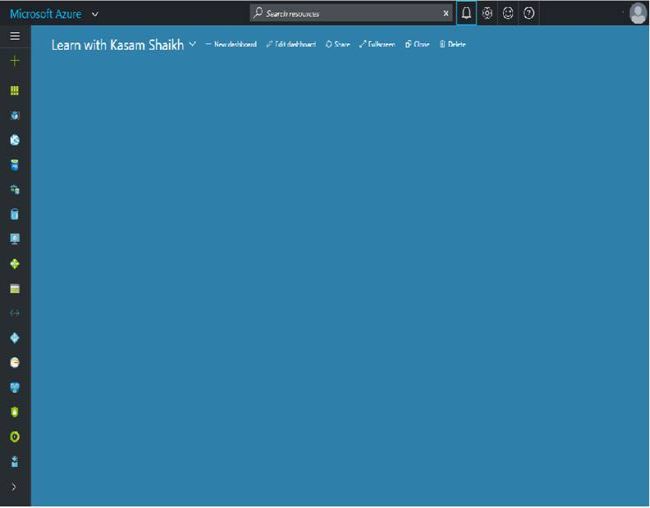
Task: Open App Services globe icon
Action: click(15, 140)
